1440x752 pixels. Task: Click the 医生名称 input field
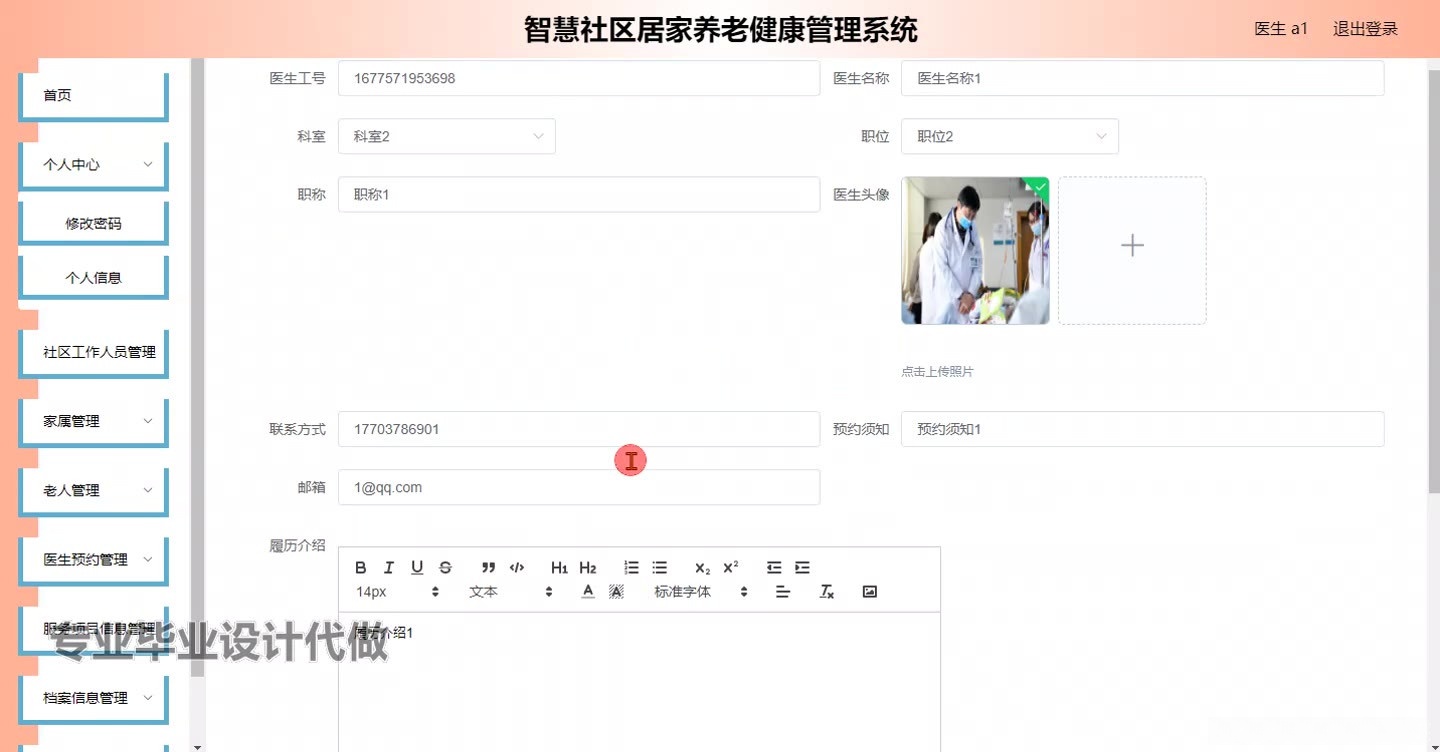point(1142,78)
